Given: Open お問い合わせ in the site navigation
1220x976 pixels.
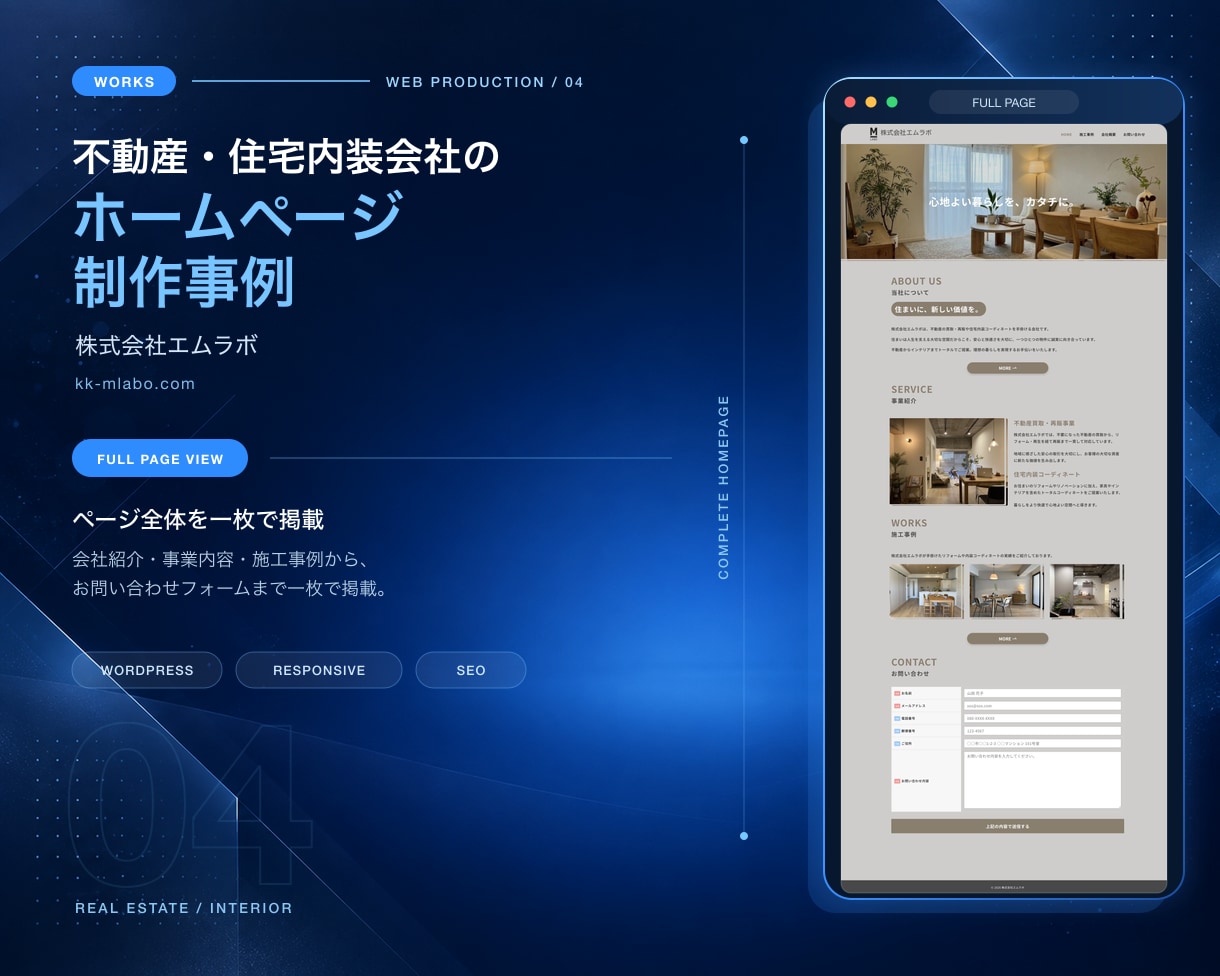Looking at the screenshot, I should [1134, 133].
